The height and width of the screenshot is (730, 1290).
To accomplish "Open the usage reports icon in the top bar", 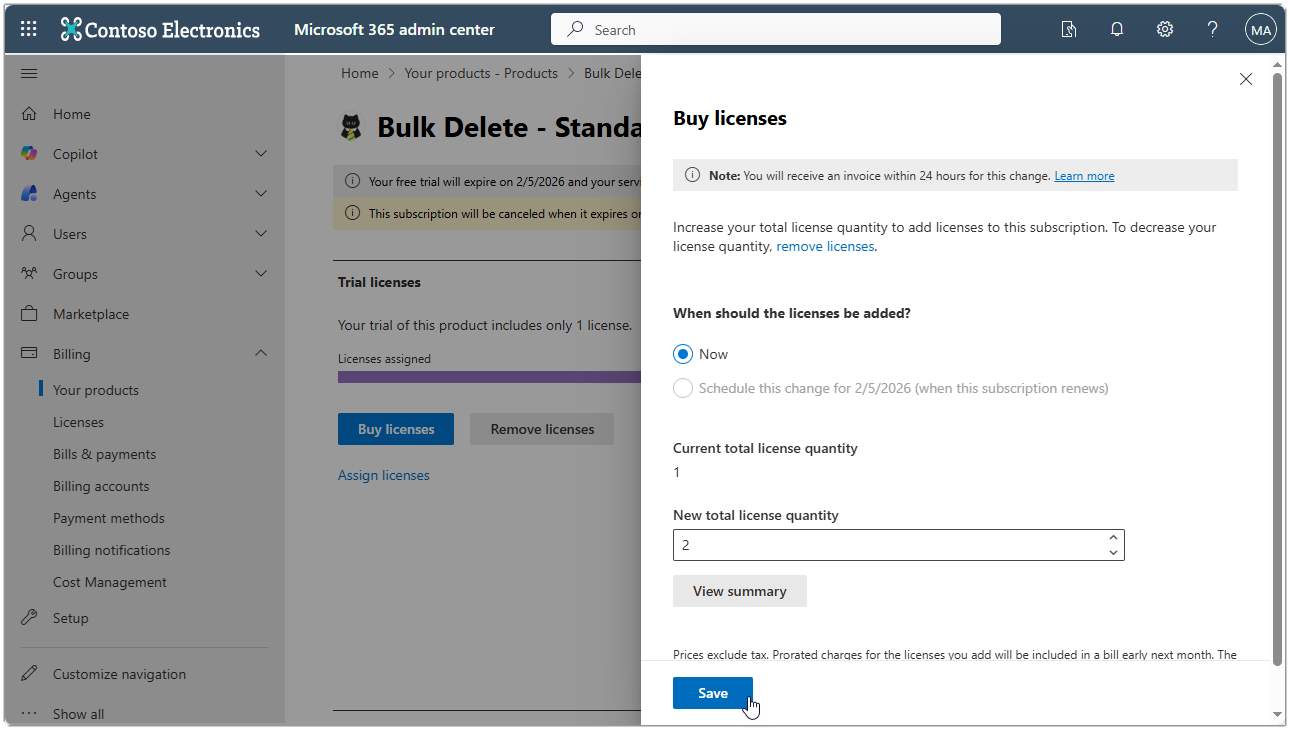I will click(1069, 29).
